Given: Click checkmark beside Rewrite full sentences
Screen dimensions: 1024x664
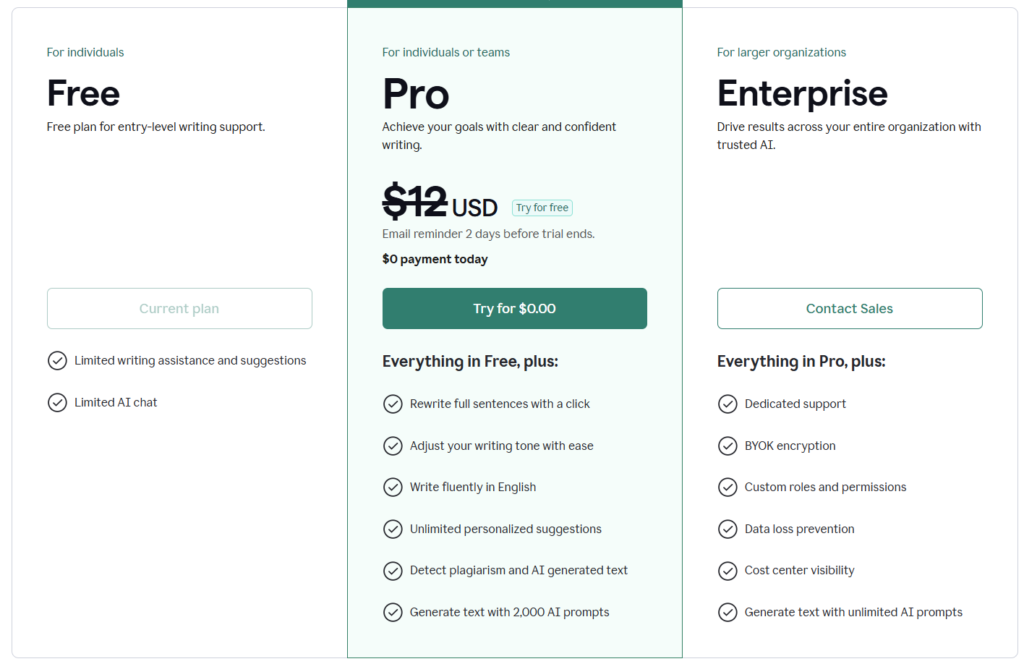Looking at the screenshot, I should pyautogui.click(x=393, y=404).
